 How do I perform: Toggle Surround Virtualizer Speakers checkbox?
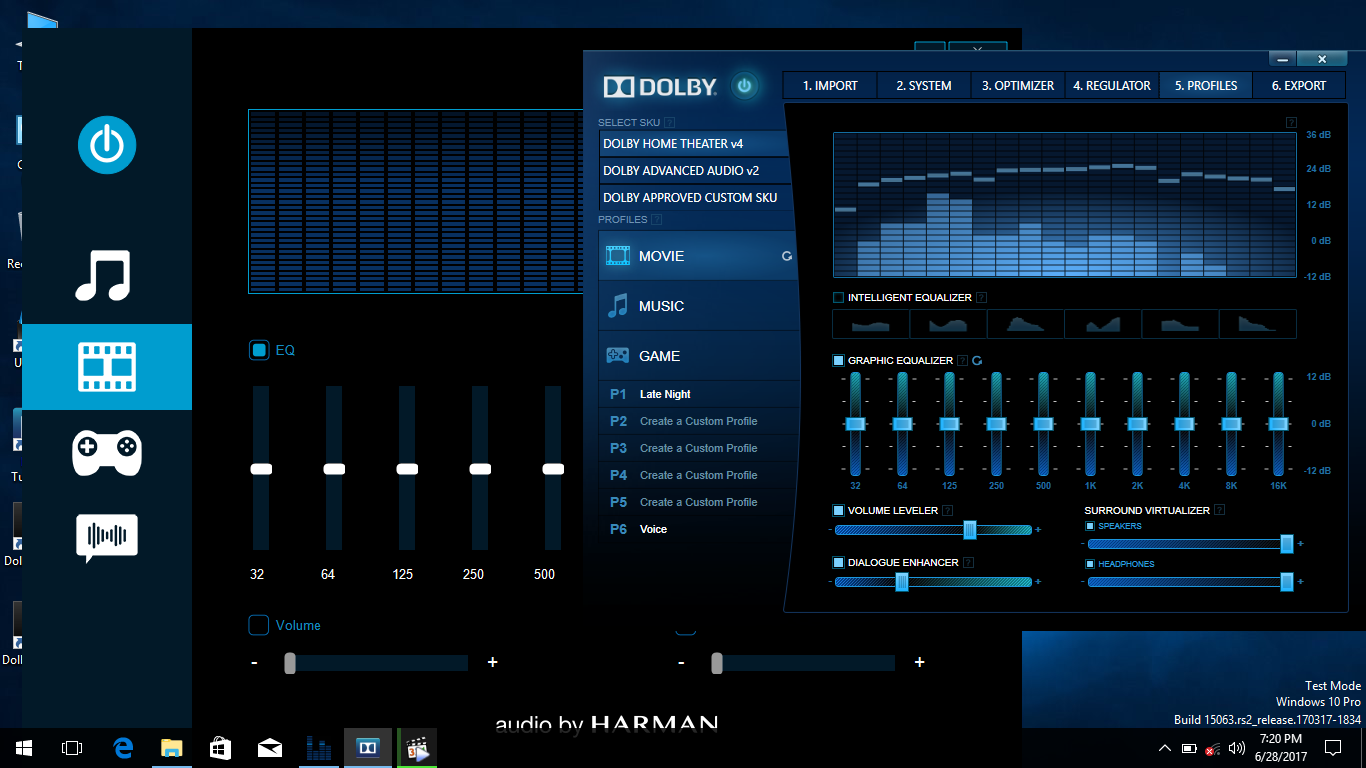pyautogui.click(x=1090, y=526)
